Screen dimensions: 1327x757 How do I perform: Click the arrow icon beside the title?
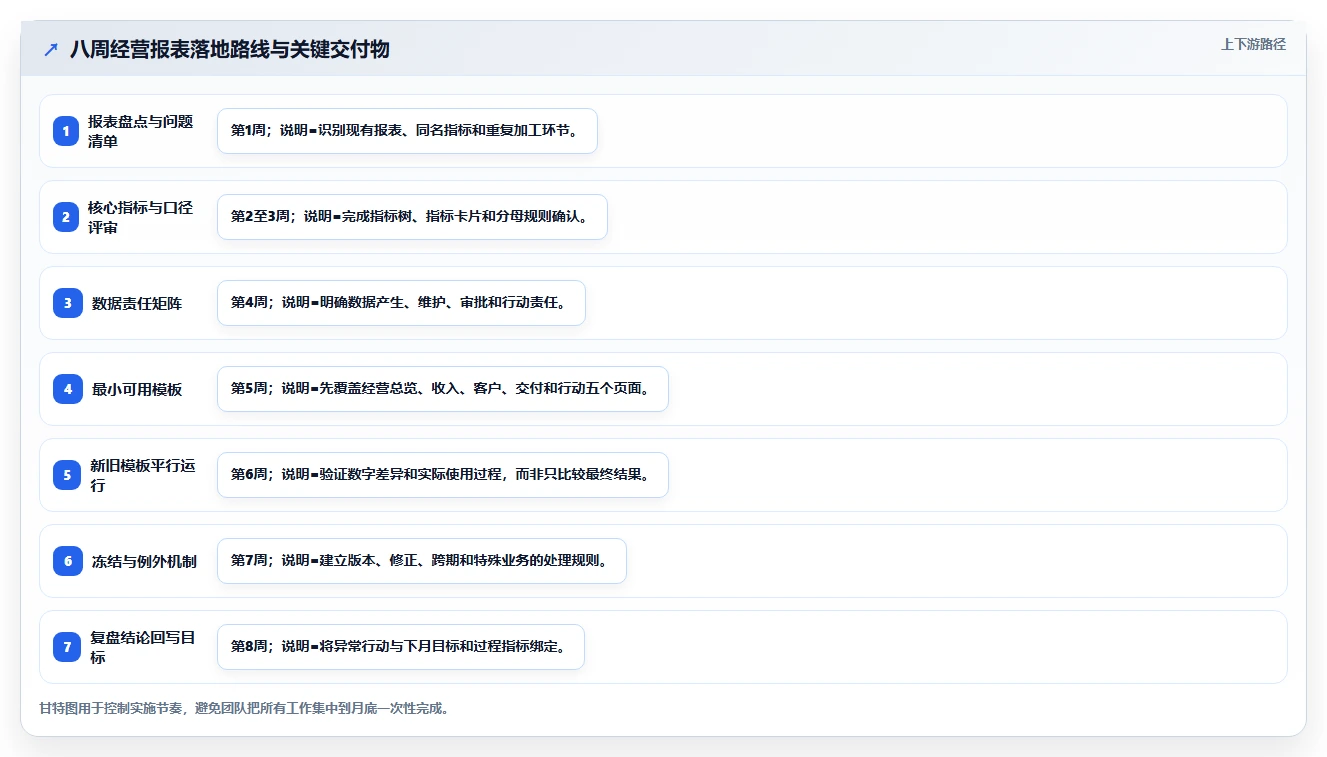pos(51,49)
